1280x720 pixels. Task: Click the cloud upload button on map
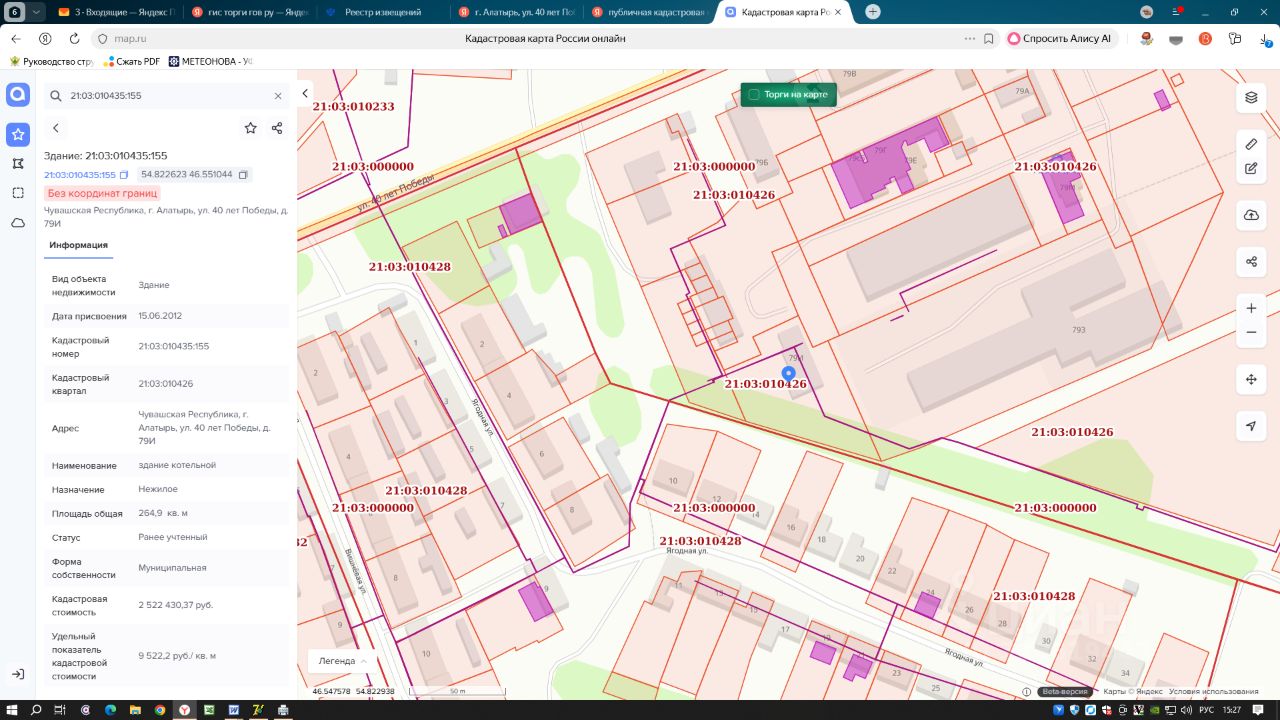pos(1251,215)
